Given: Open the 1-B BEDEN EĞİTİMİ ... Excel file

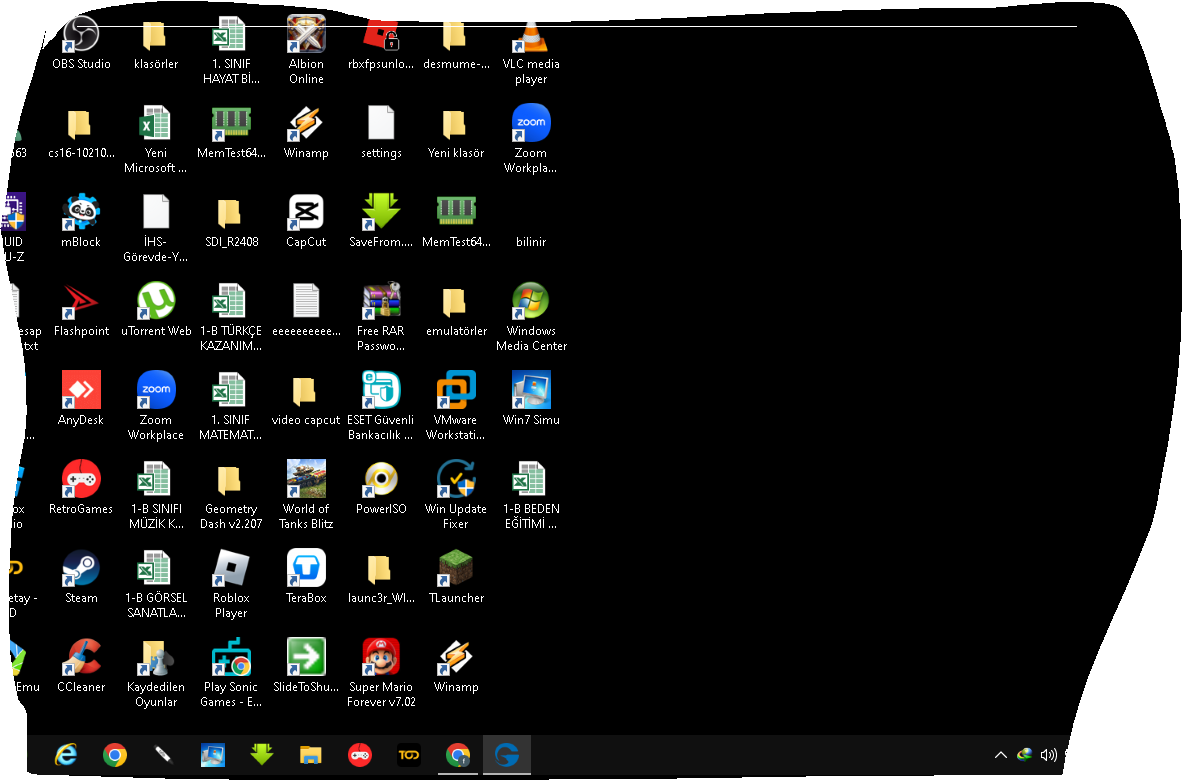Looking at the screenshot, I should 531,495.
